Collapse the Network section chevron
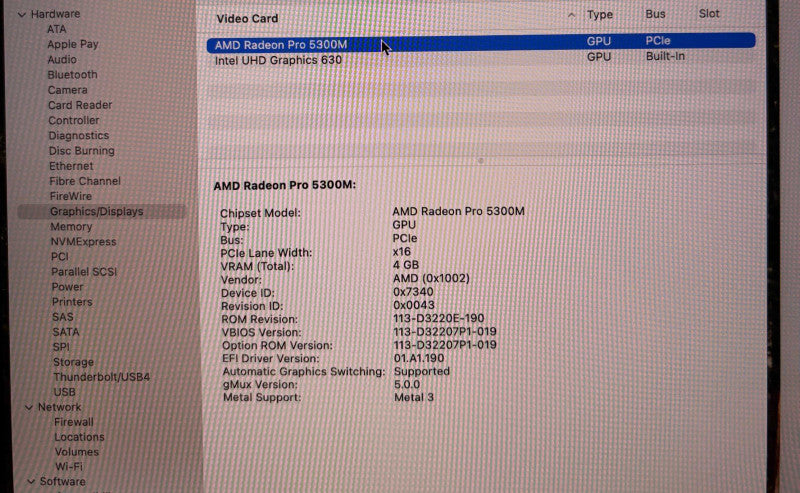Screen dimensions: 800x493 point(29,407)
